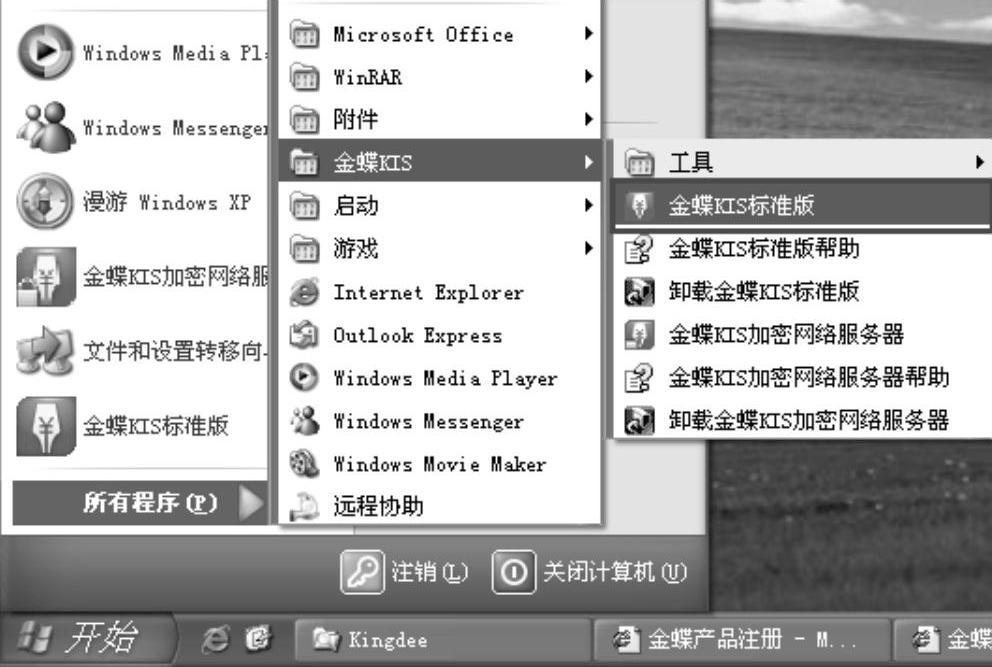The image size is (992, 667).
Task: Launch Internet Explorer from All Programs menu
Action: point(440,292)
